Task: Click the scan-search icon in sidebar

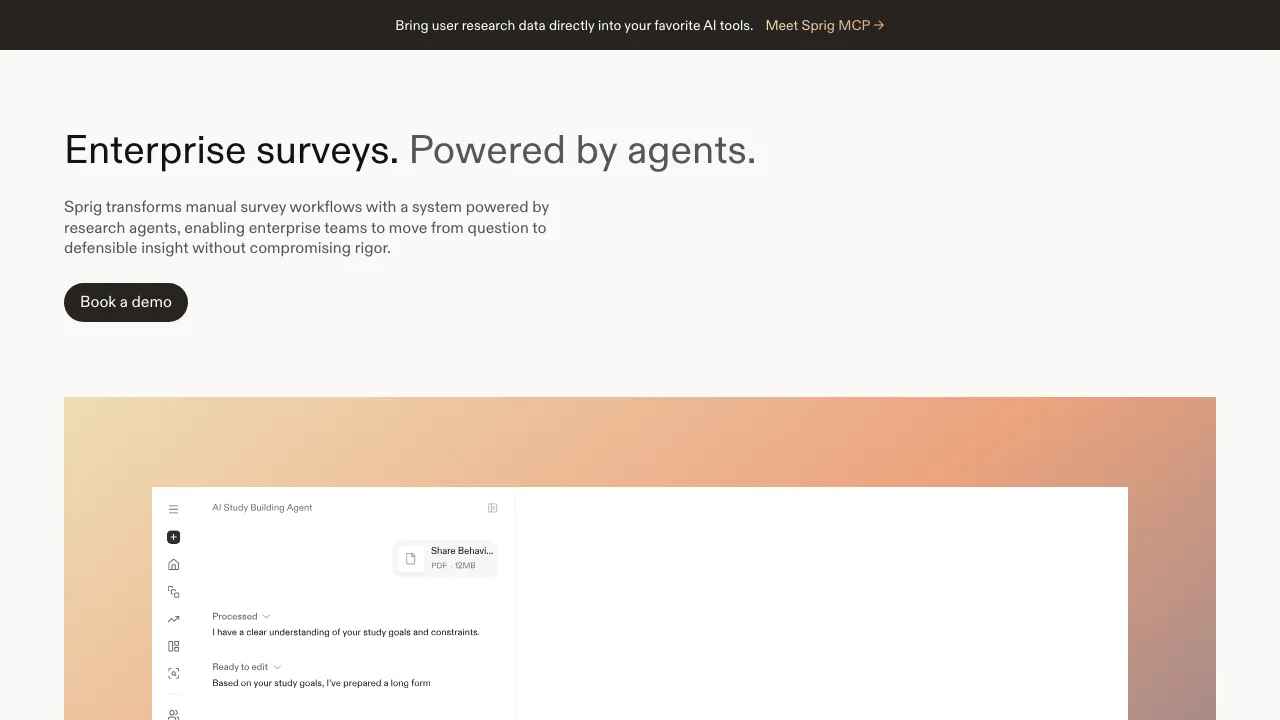Action: pyautogui.click(x=173, y=673)
